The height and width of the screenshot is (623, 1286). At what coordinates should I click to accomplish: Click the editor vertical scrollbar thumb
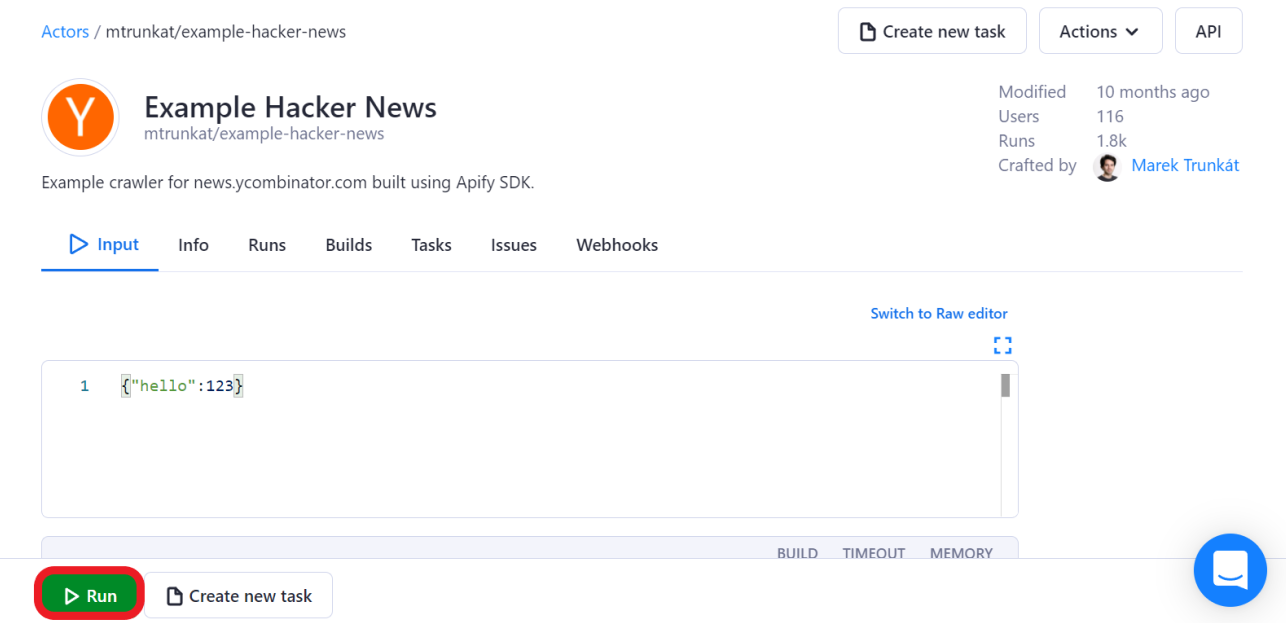coord(1005,385)
